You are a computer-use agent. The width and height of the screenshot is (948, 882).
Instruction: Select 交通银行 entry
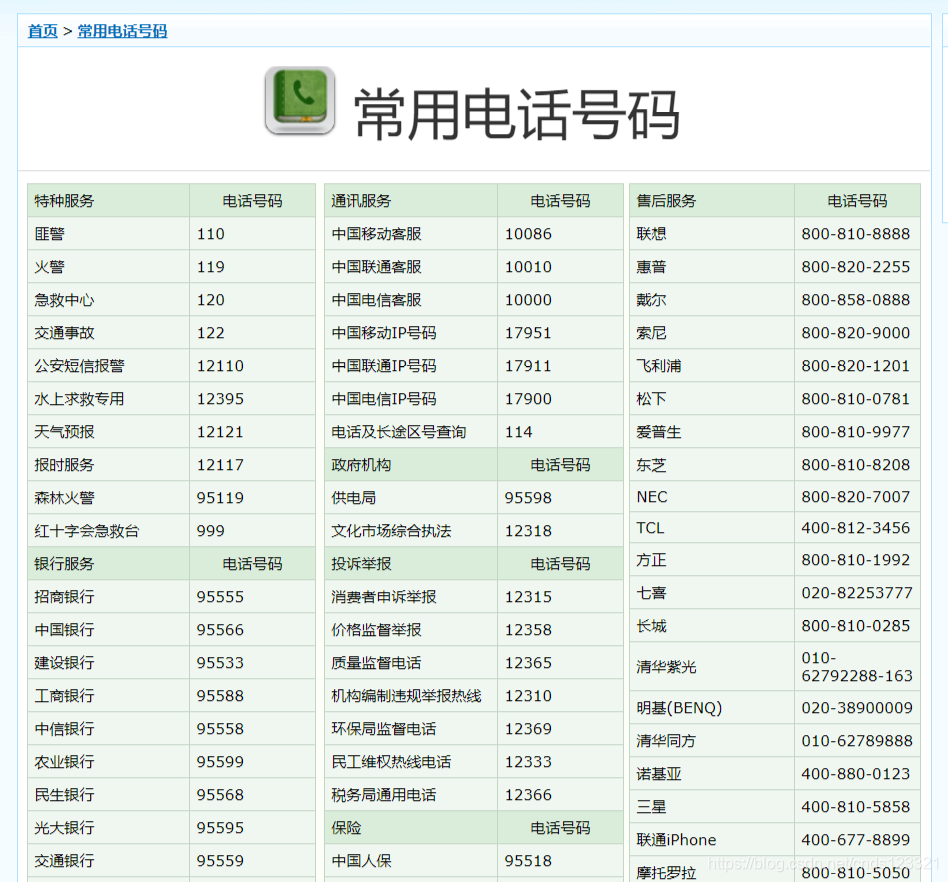coord(64,860)
